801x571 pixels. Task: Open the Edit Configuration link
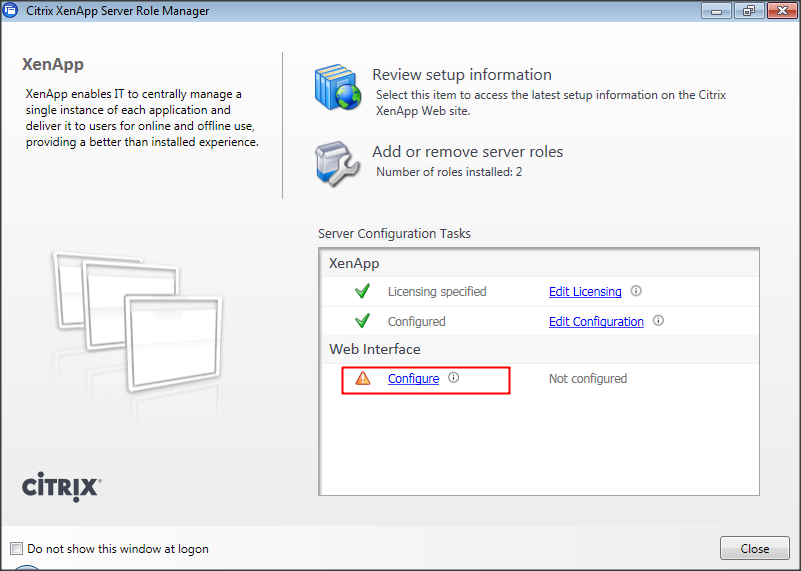point(596,322)
